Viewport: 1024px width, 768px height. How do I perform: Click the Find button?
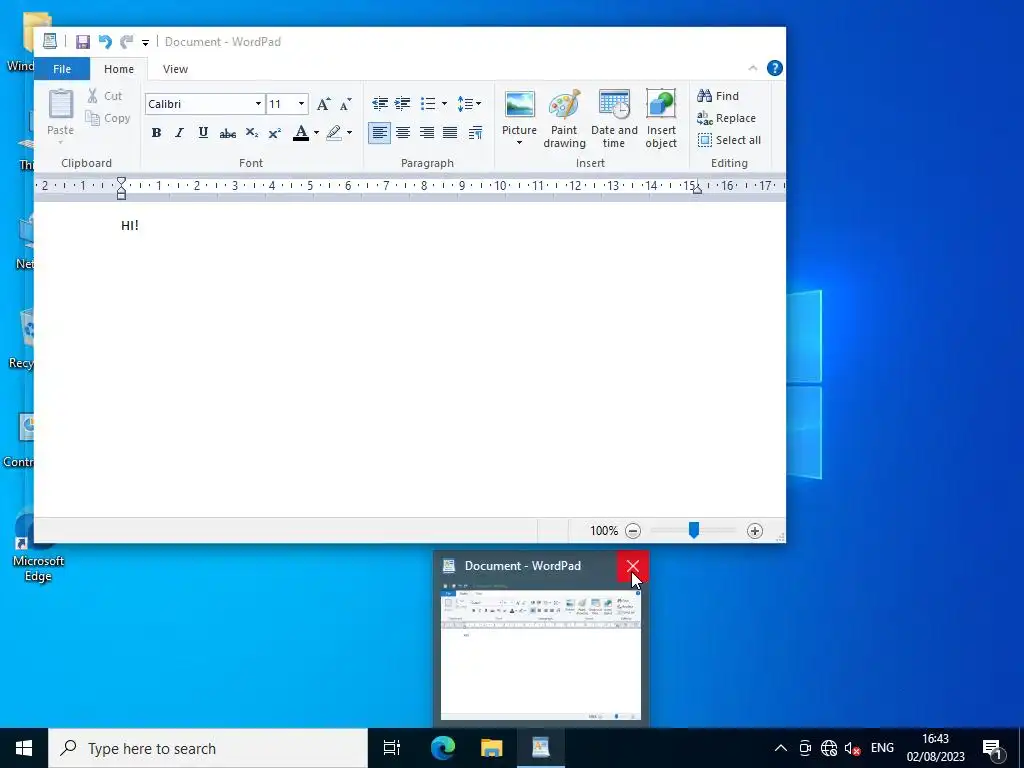tap(718, 96)
